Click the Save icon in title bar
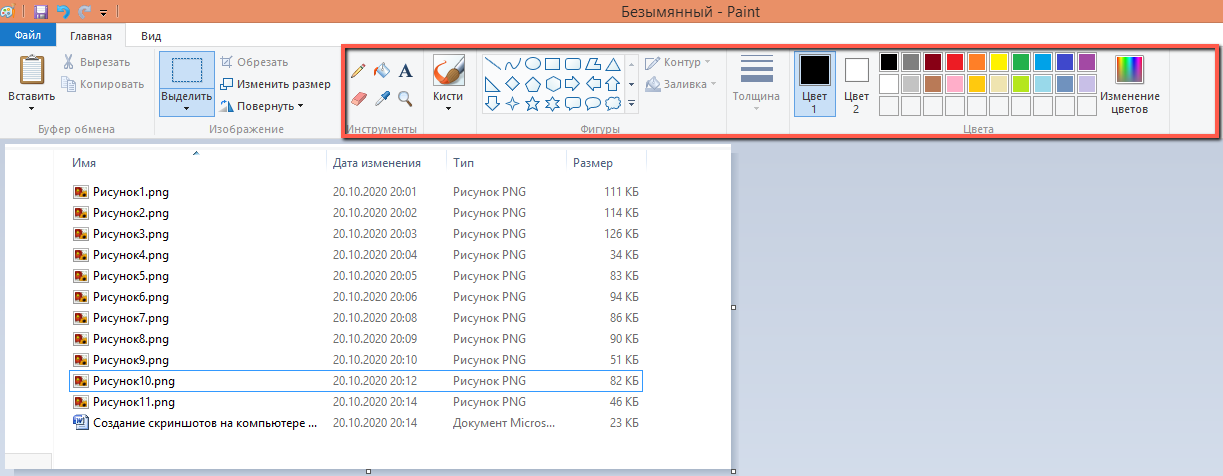The height and width of the screenshot is (476, 1223). click(41, 12)
